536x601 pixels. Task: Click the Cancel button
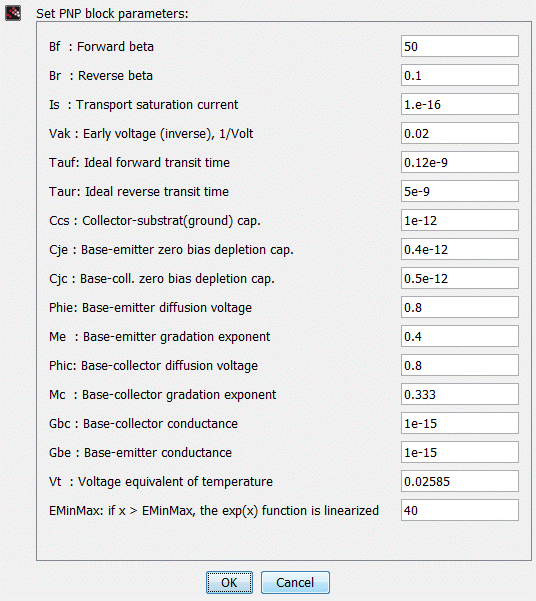pyautogui.click(x=295, y=582)
